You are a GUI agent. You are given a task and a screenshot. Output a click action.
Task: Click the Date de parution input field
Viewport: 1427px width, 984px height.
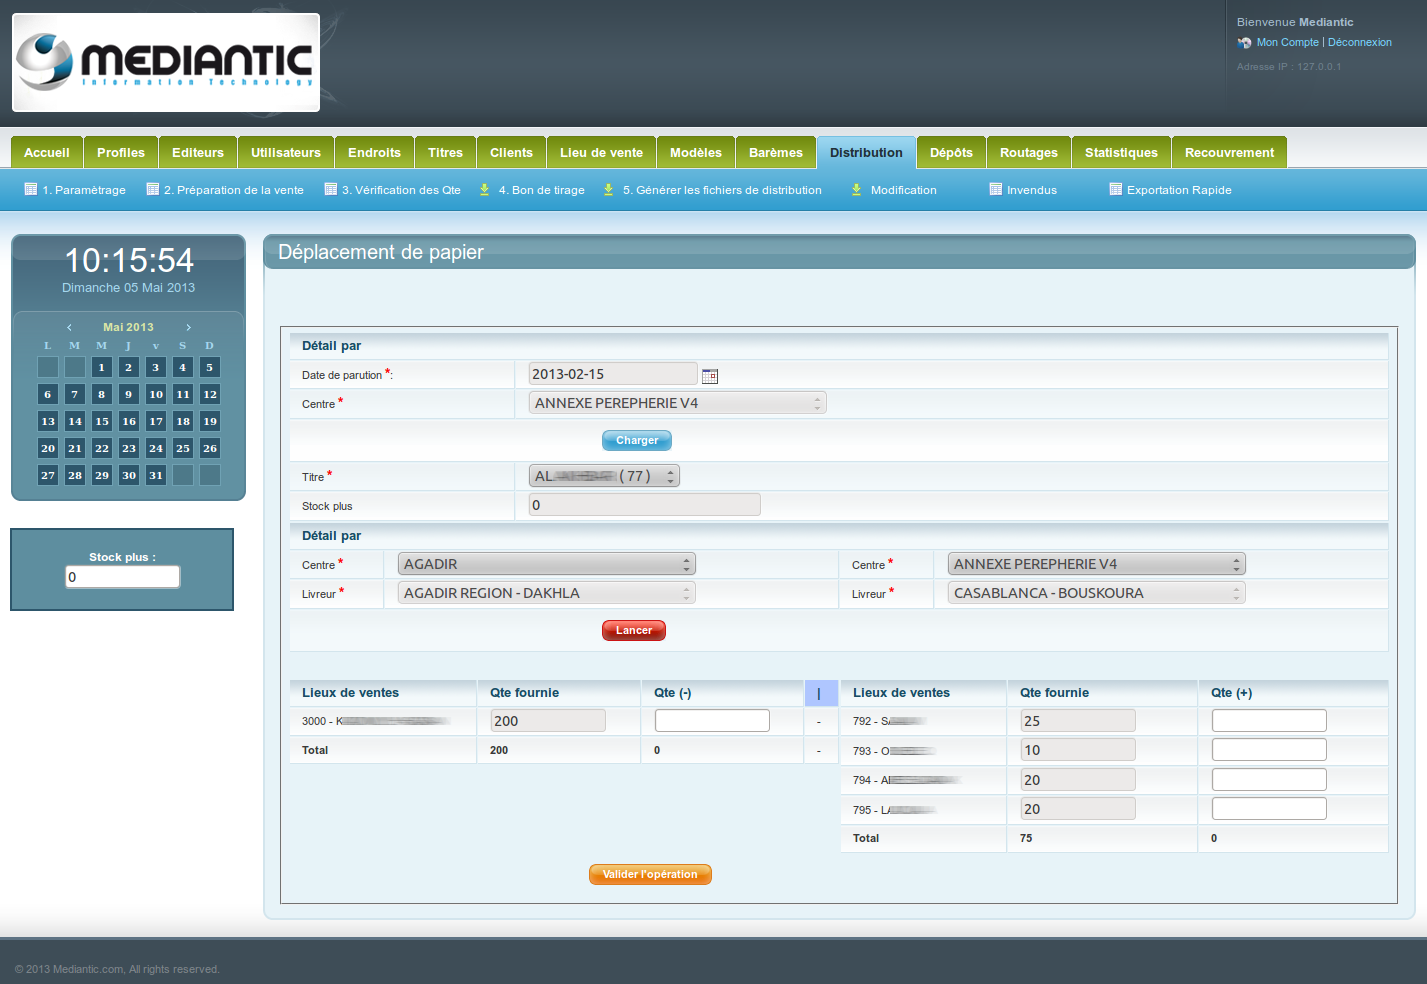point(613,374)
